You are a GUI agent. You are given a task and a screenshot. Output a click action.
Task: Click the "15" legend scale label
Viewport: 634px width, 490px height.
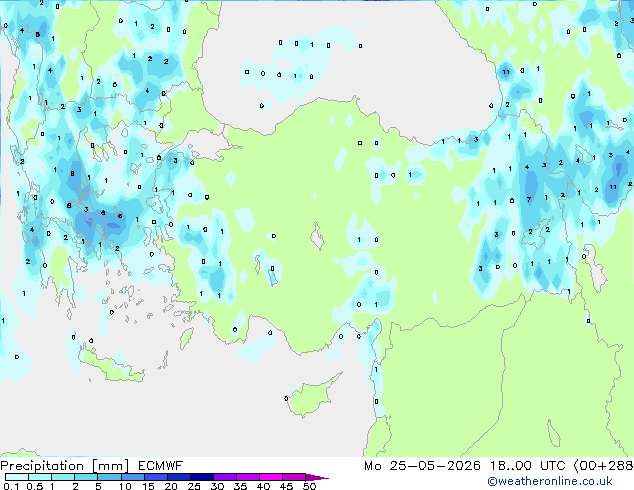pyautogui.click(x=148, y=486)
